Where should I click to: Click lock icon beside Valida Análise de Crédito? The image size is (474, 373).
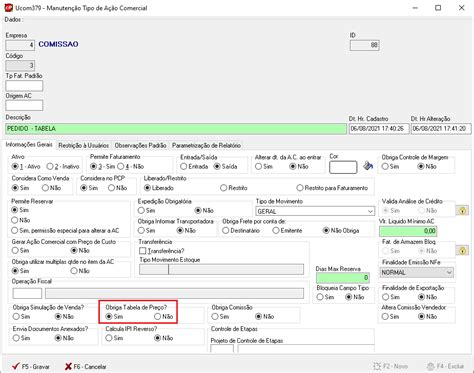(x=462, y=211)
